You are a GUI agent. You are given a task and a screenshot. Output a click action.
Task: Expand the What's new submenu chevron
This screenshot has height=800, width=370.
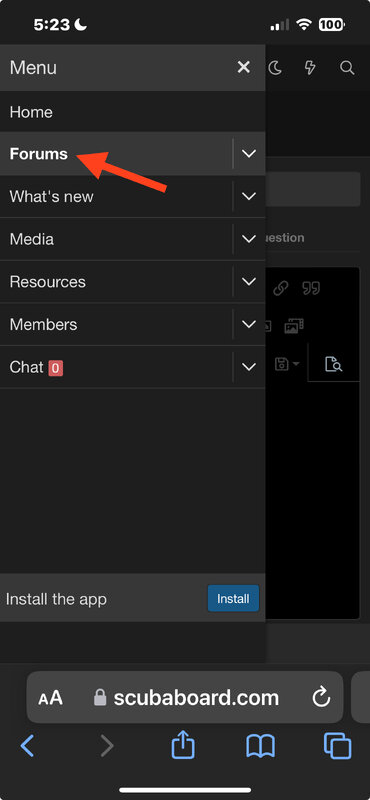249,196
